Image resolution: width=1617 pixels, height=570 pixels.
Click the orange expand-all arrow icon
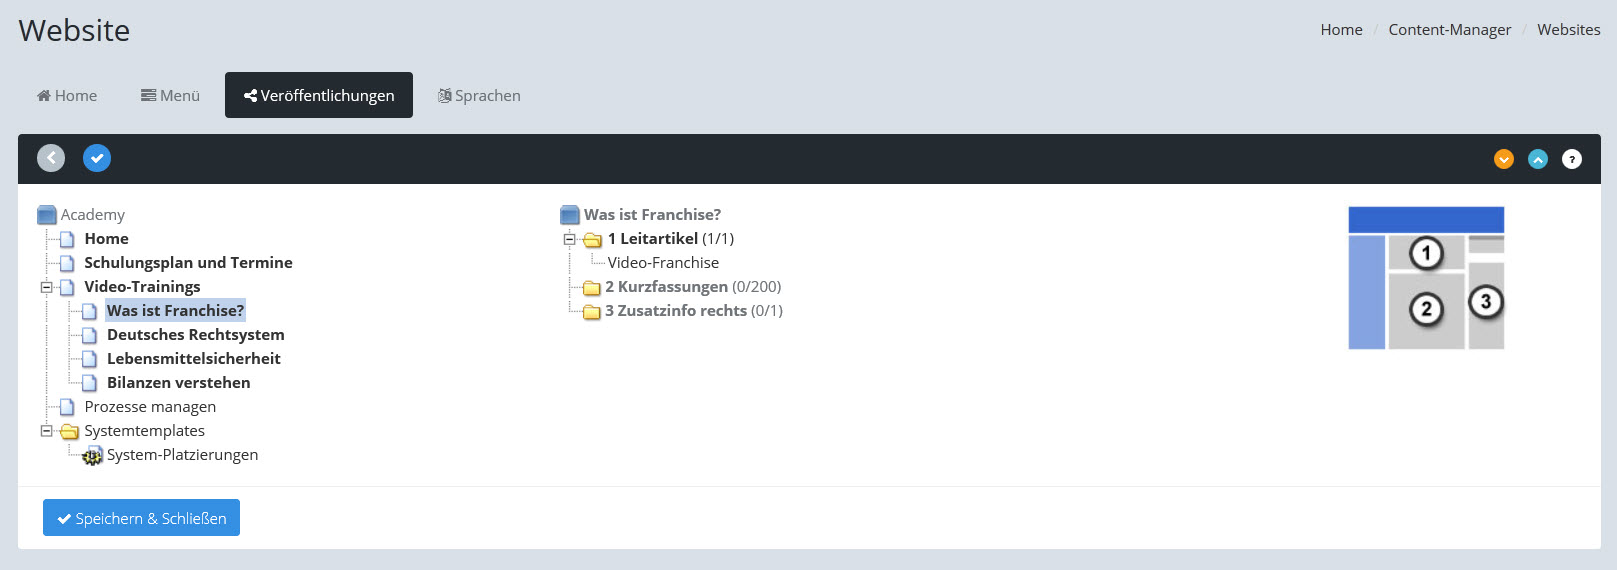1503,159
